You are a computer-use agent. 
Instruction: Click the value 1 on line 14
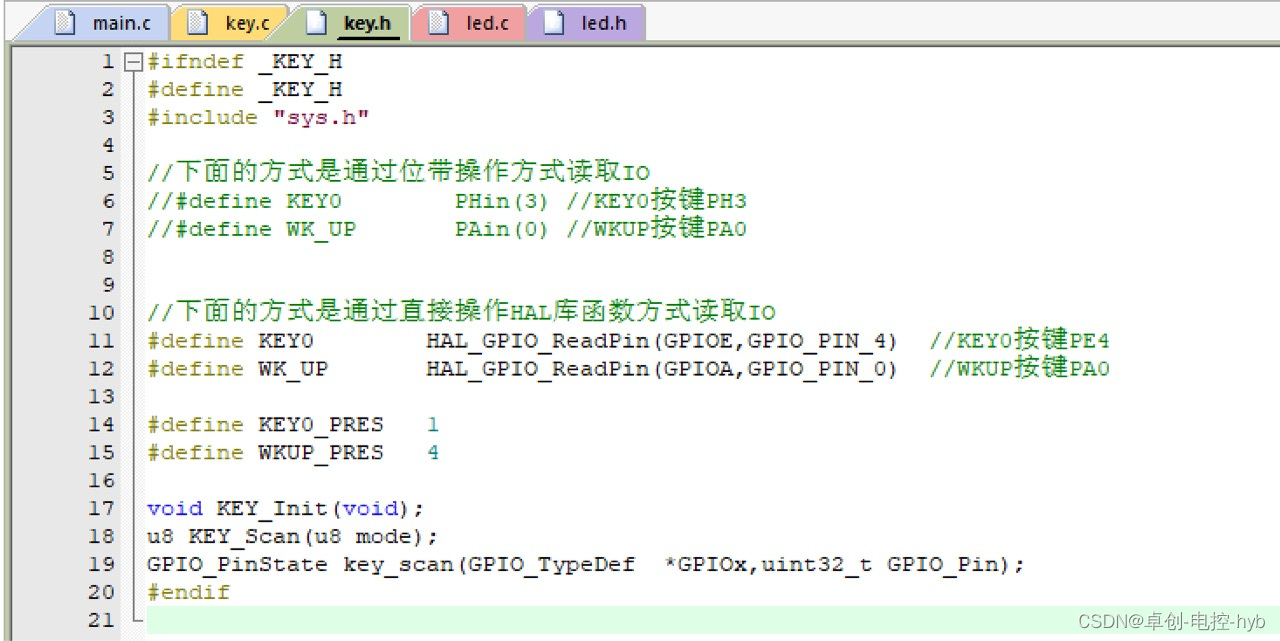pos(433,425)
